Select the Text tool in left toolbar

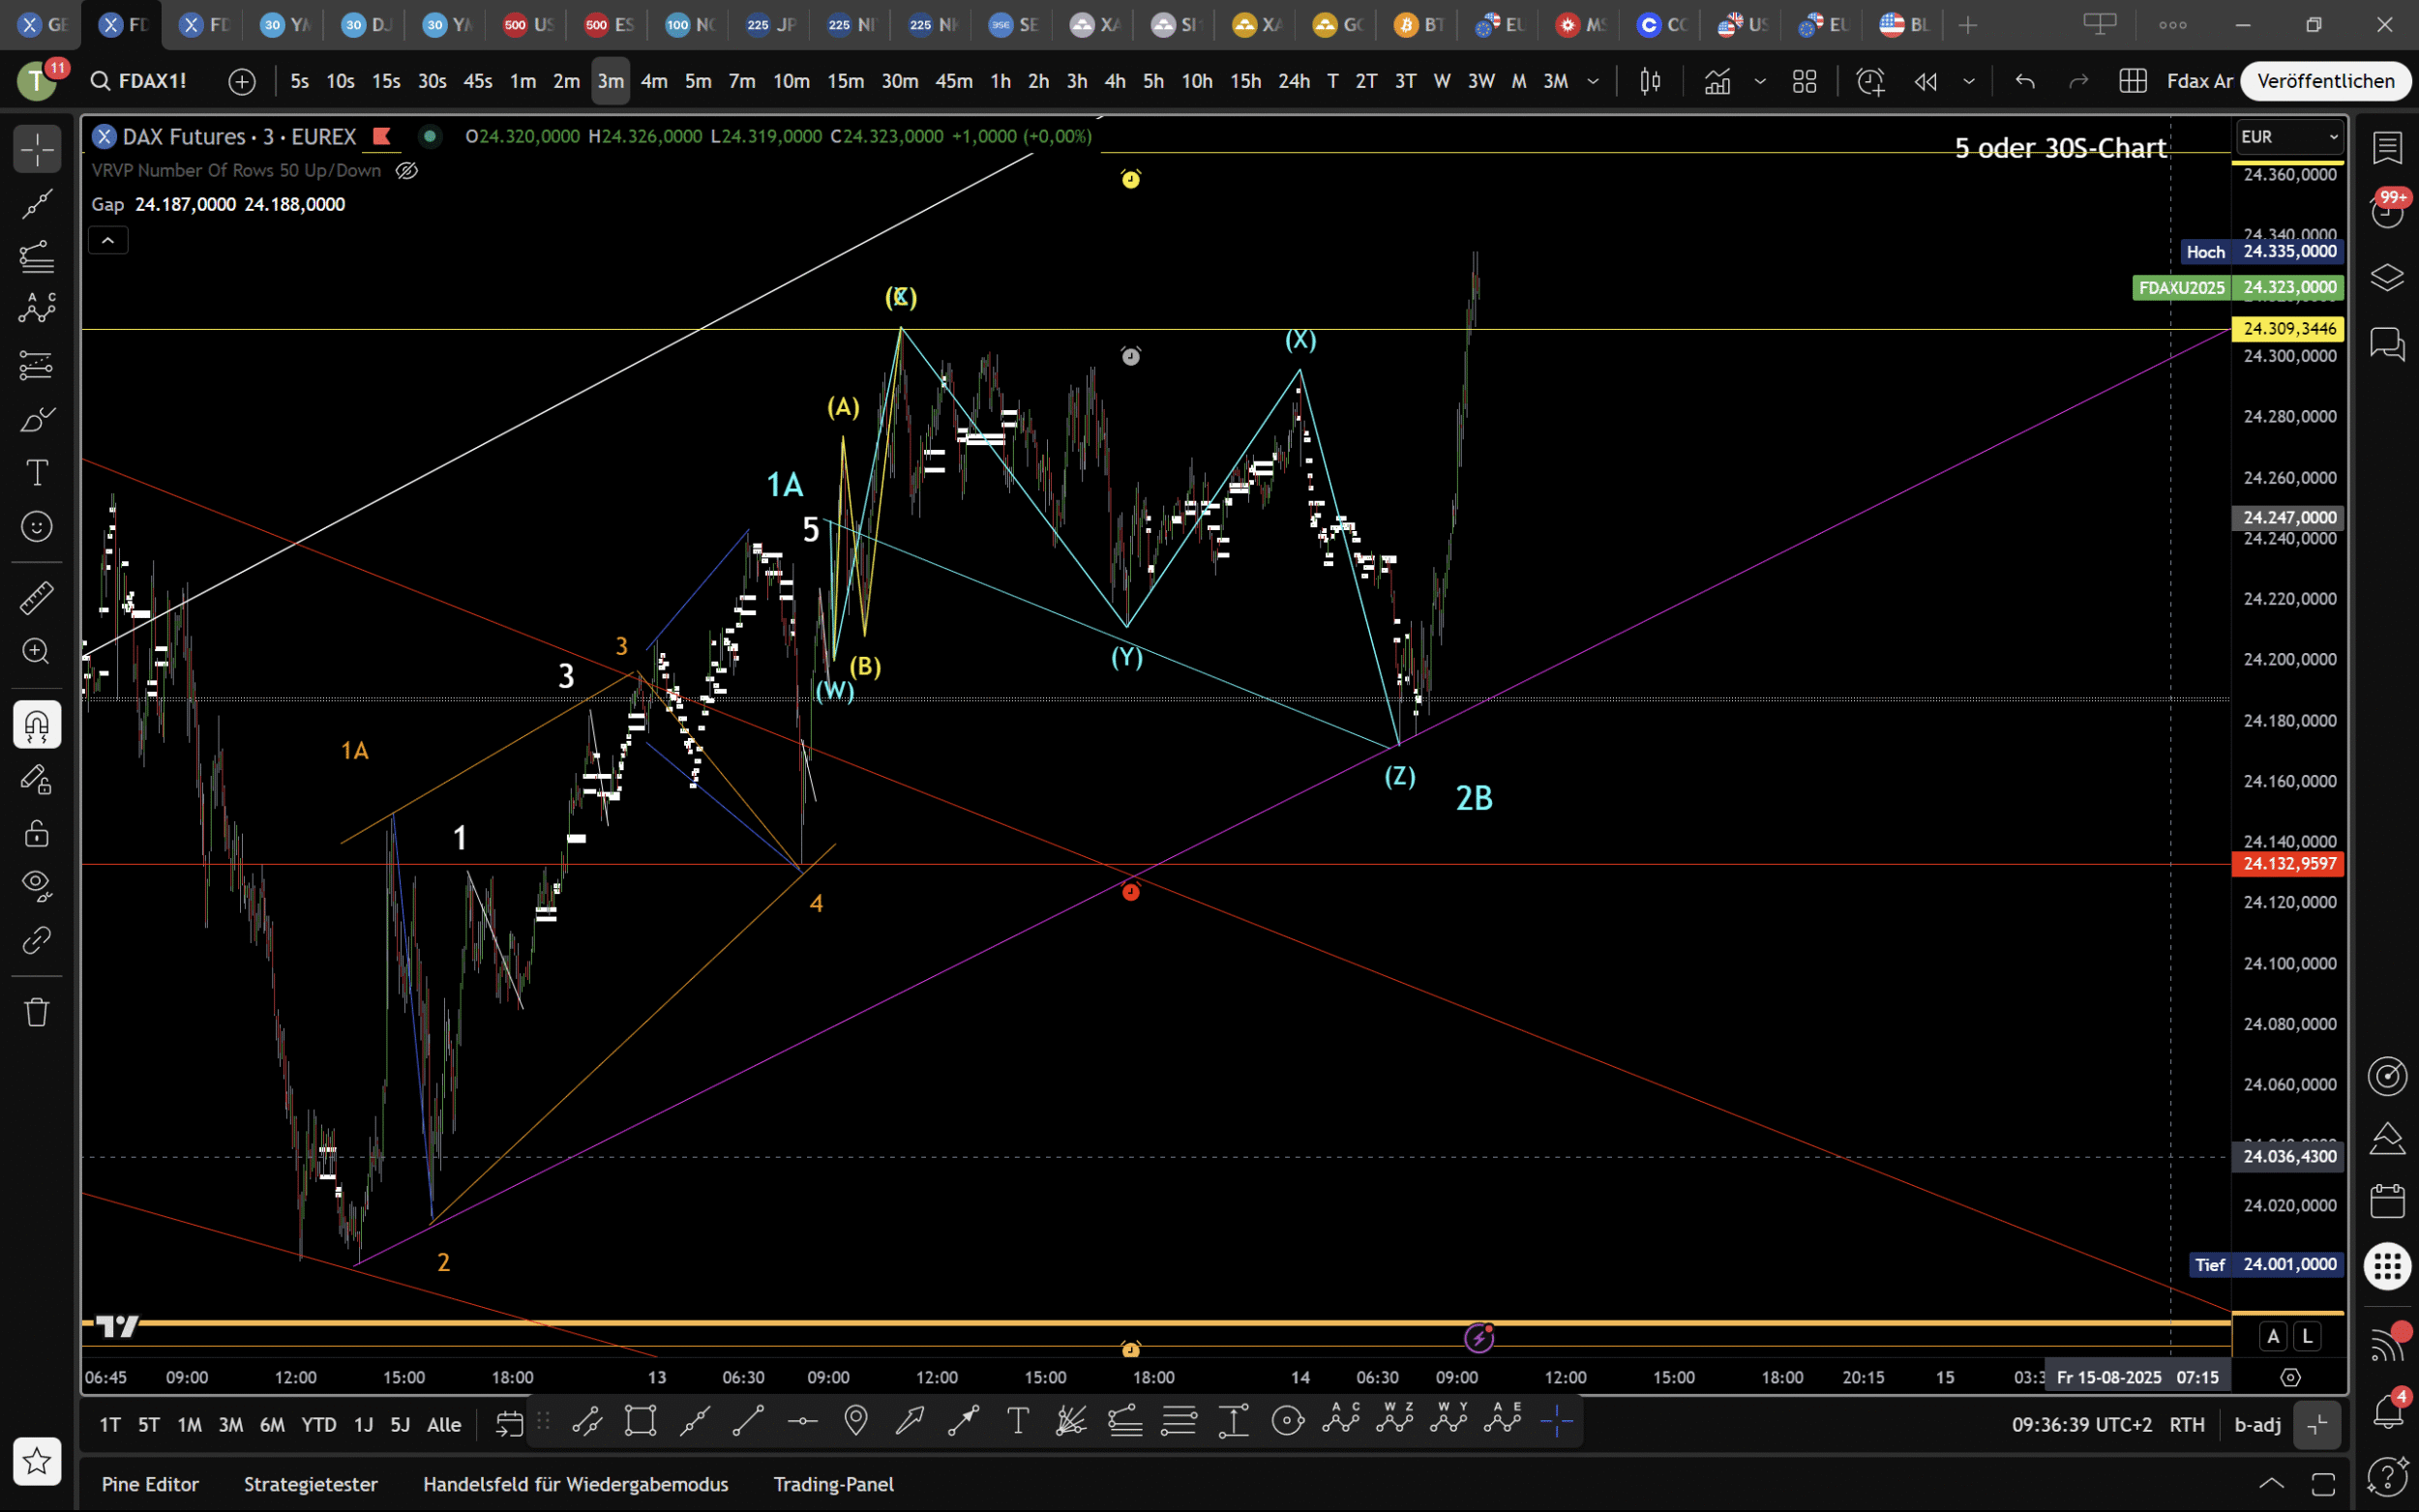pos(37,472)
